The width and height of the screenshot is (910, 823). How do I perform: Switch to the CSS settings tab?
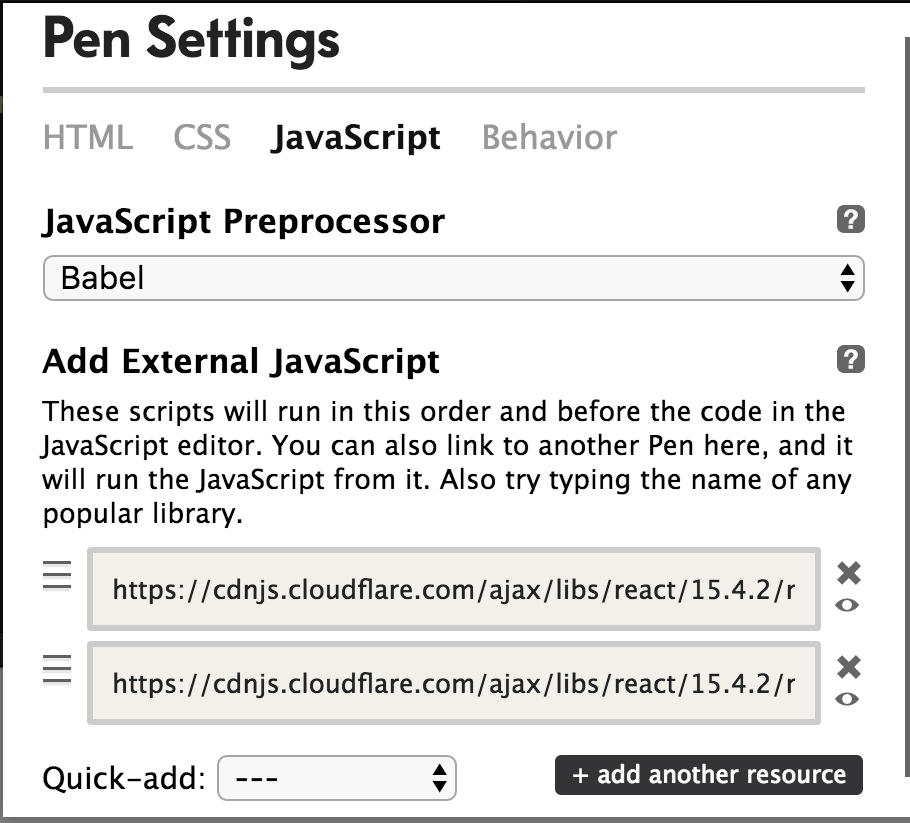point(202,138)
